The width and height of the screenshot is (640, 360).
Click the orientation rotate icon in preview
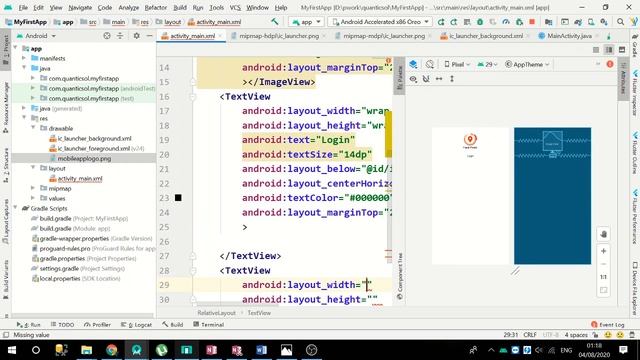[429, 64]
